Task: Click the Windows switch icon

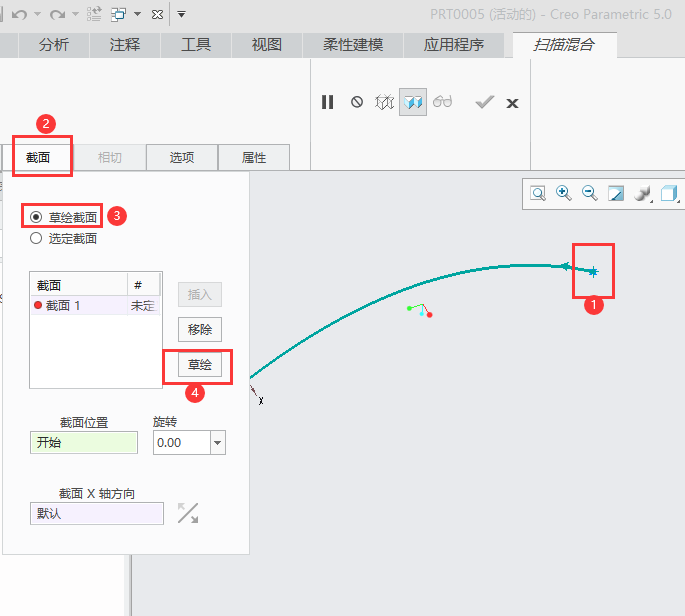Action: click(x=118, y=14)
